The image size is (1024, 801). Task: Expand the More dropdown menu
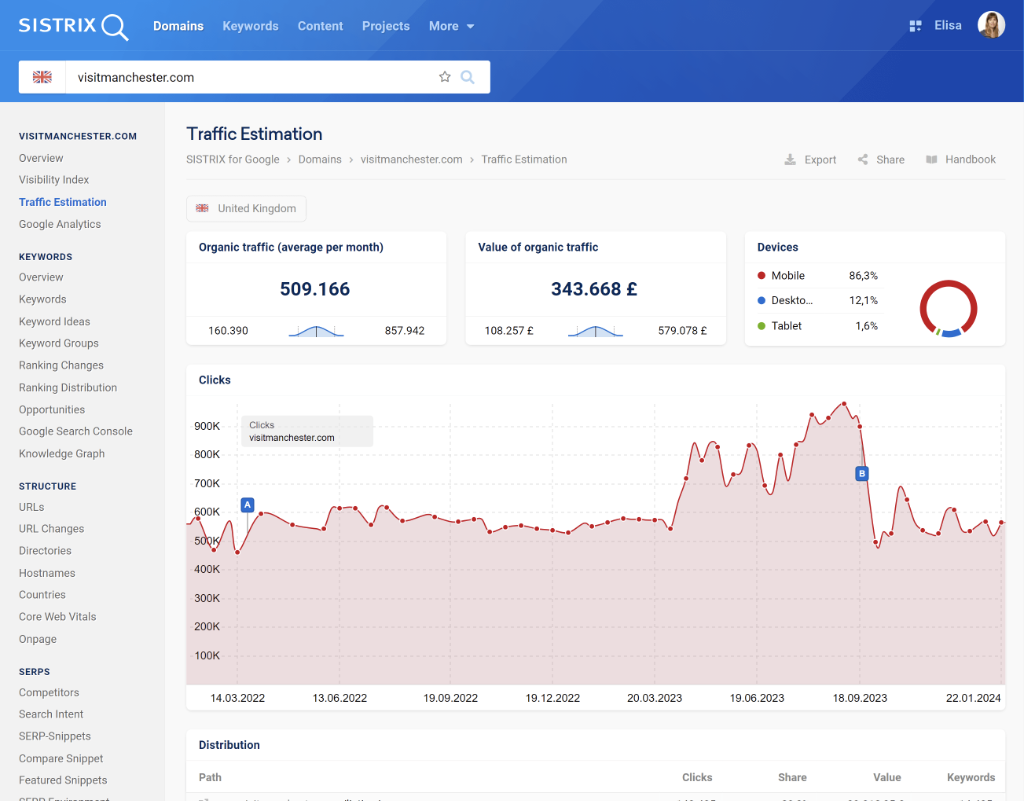point(451,26)
